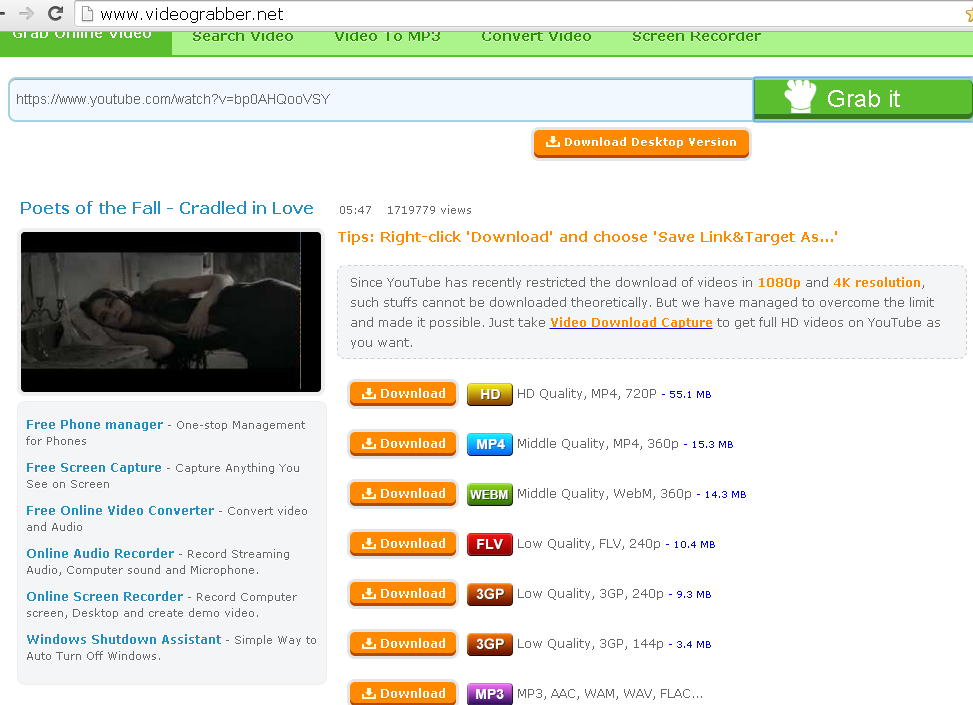Open the Free Phone manager link
Image resolution: width=973 pixels, height=705 pixels.
pos(94,424)
